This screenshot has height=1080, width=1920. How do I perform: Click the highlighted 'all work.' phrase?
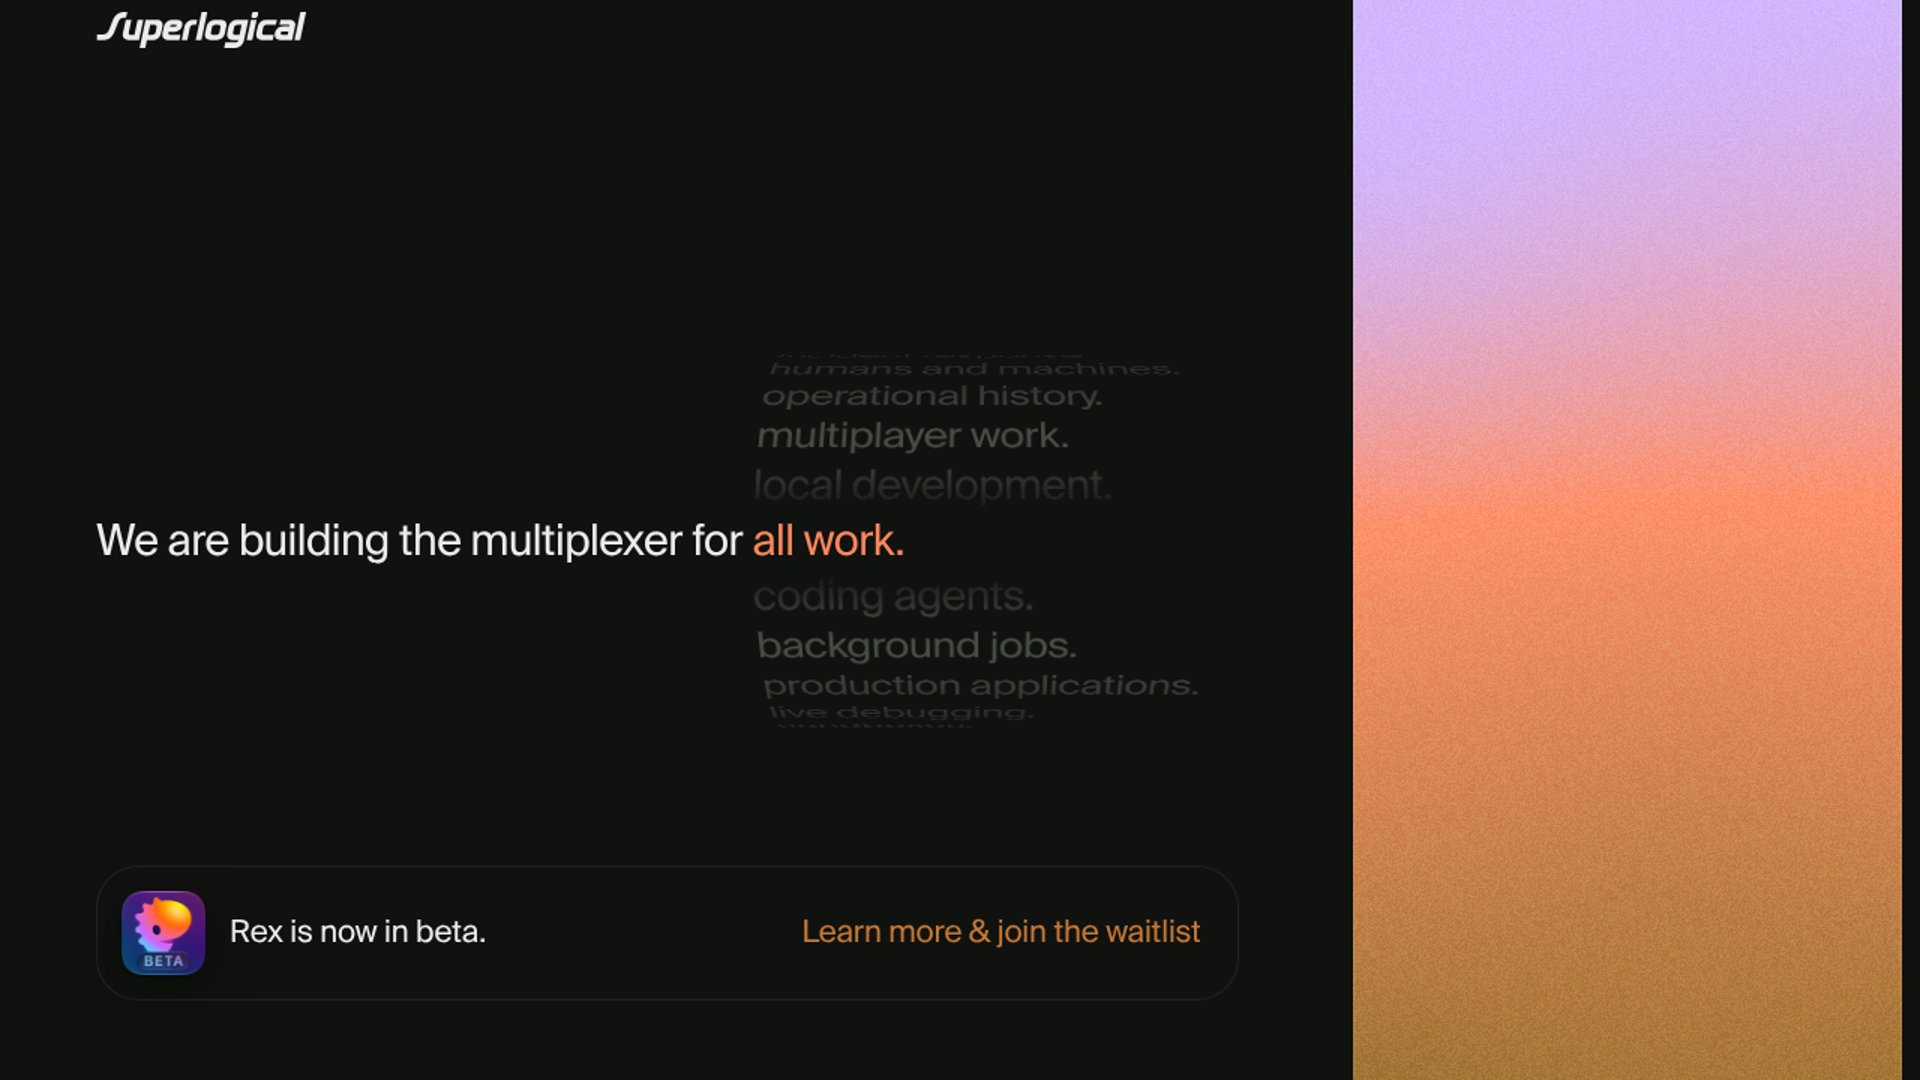coord(828,541)
